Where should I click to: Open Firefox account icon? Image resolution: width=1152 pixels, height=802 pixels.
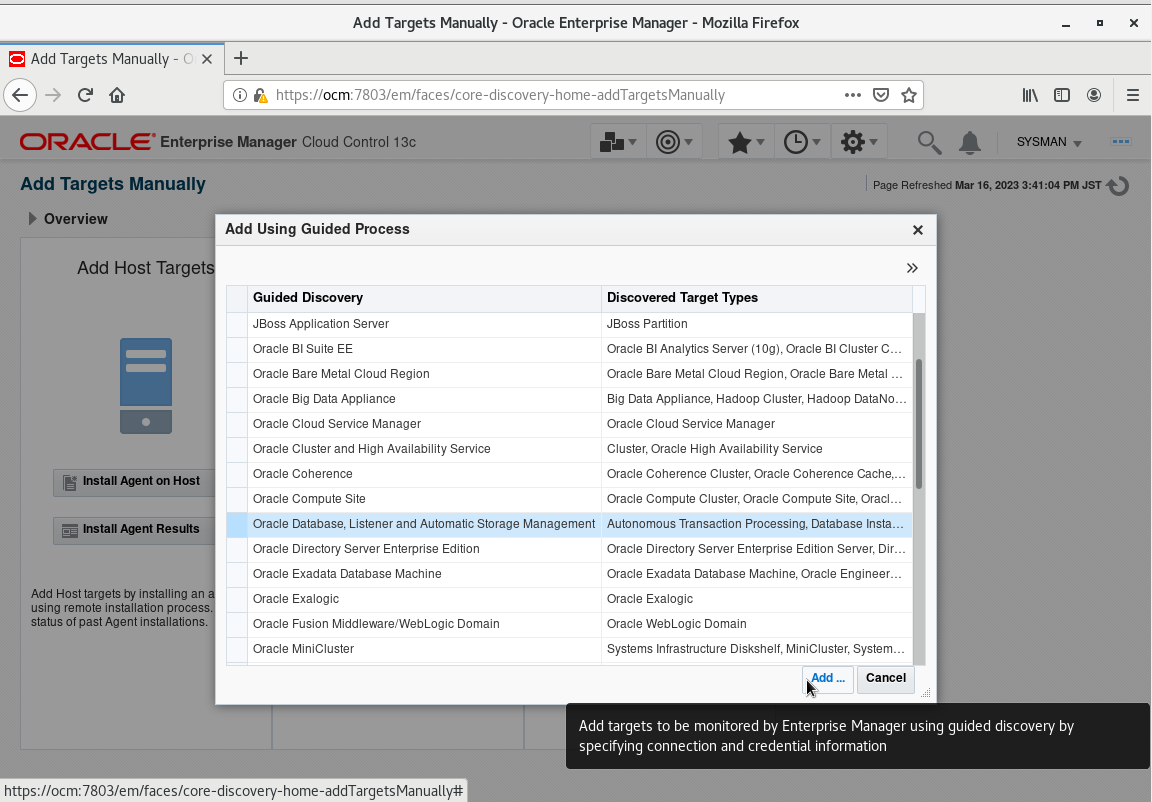[x=1094, y=95]
